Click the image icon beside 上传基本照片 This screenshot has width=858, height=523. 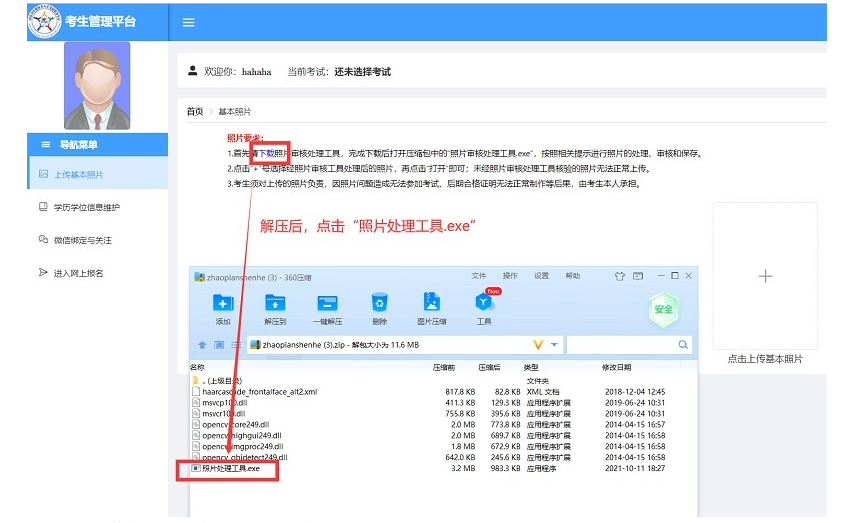click(x=43, y=174)
